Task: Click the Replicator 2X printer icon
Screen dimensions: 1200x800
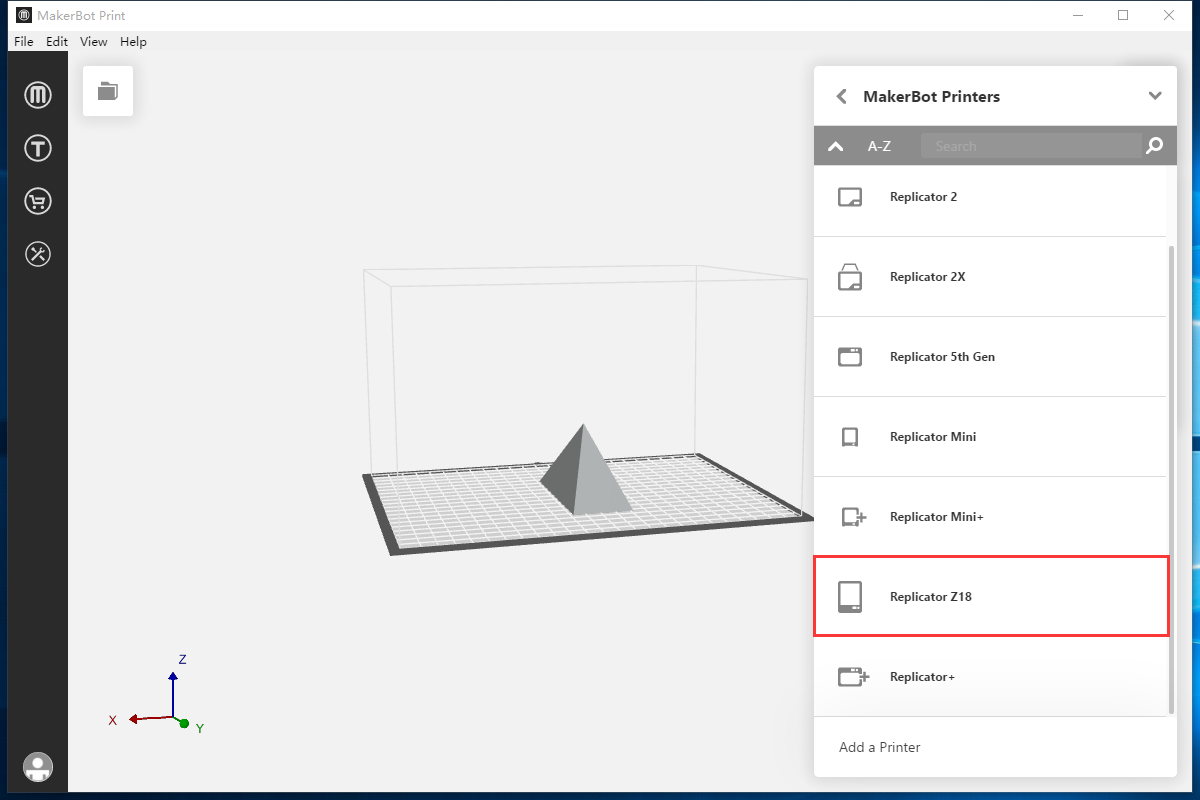Action: tap(850, 277)
